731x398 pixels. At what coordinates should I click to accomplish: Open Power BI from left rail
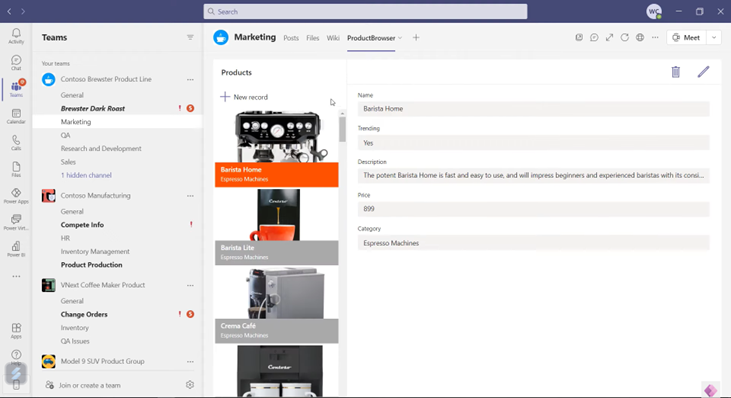(16, 249)
